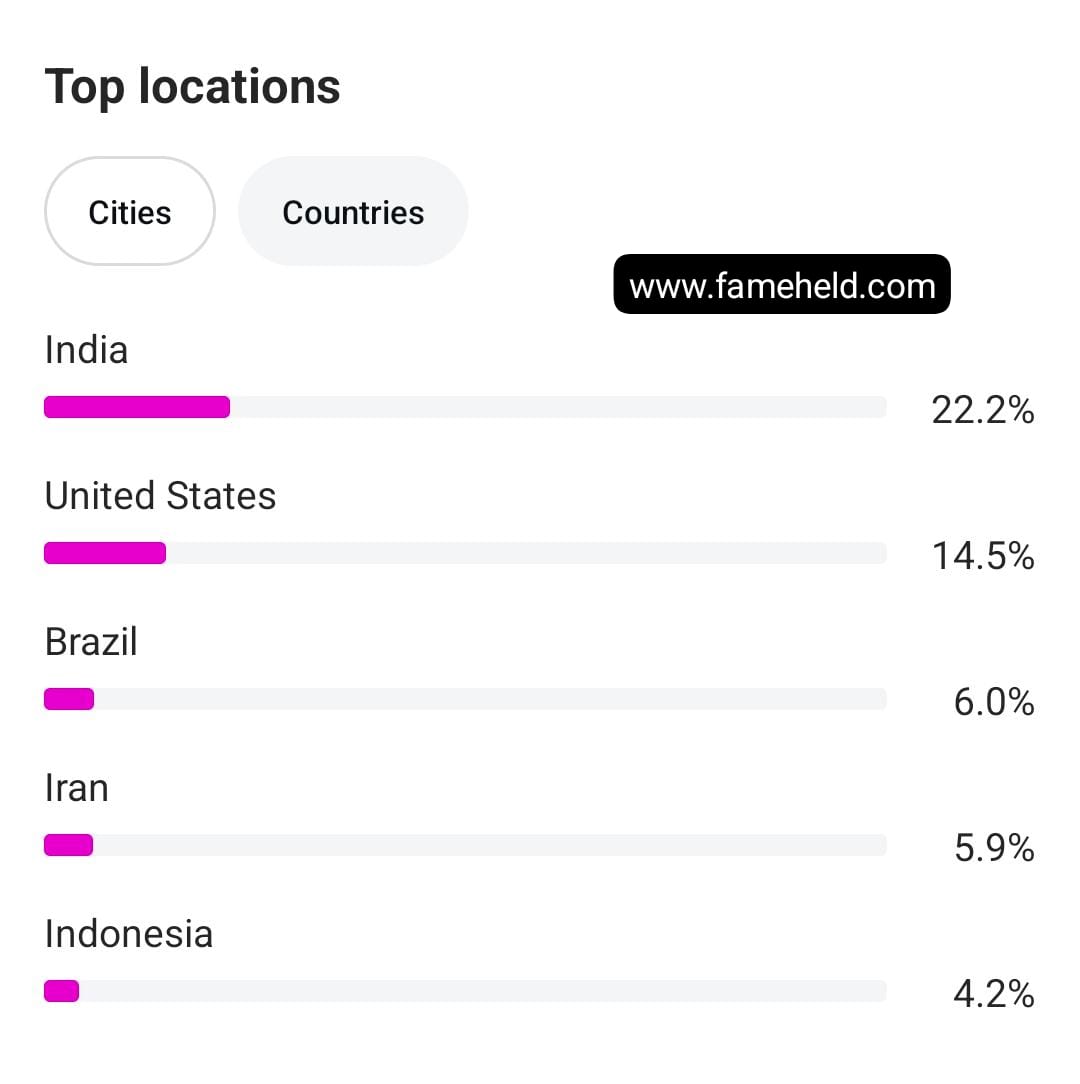Click the 22.2% value for India
This screenshot has height=1084, width=1080.
click(x=982, y=409)
